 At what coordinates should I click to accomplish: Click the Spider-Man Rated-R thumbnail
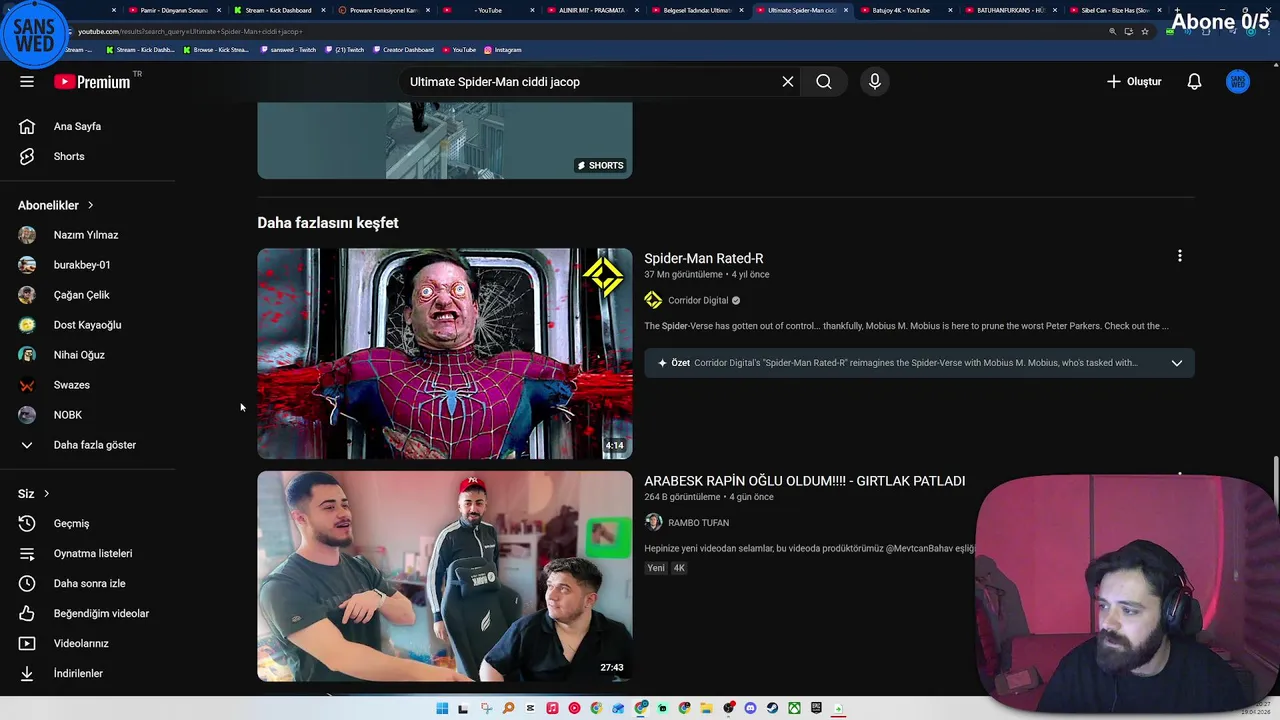445,354
